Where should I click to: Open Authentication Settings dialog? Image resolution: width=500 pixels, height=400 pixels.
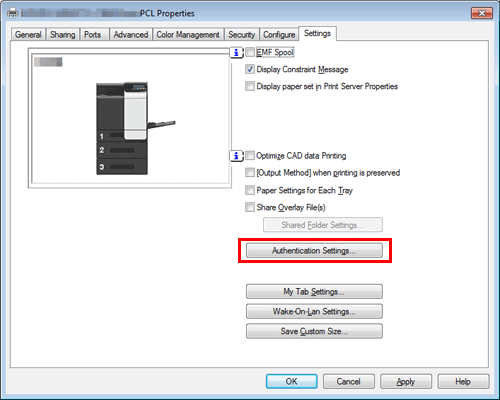(x=314, y=251)
